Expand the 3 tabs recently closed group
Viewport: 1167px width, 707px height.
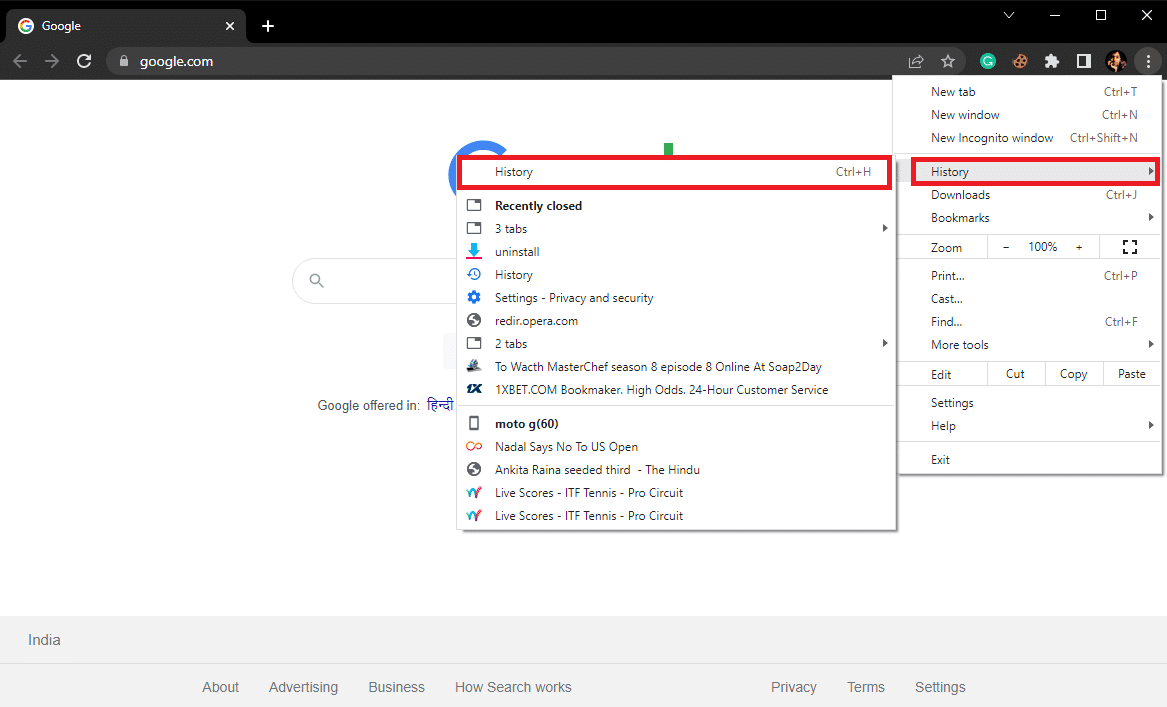coord(676,228)
